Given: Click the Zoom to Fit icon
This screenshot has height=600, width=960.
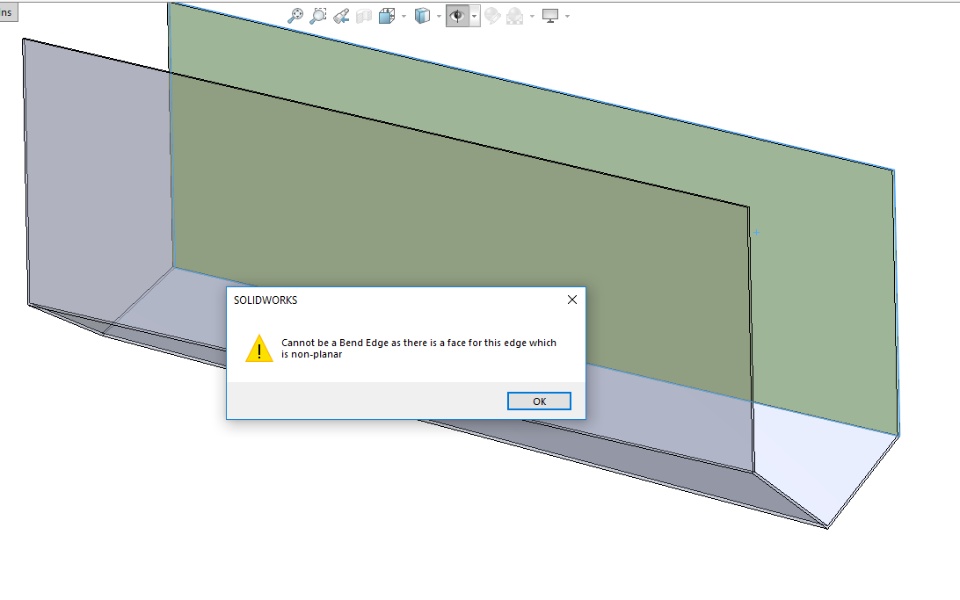Looking at the screenshot, I should pos(295,15).
